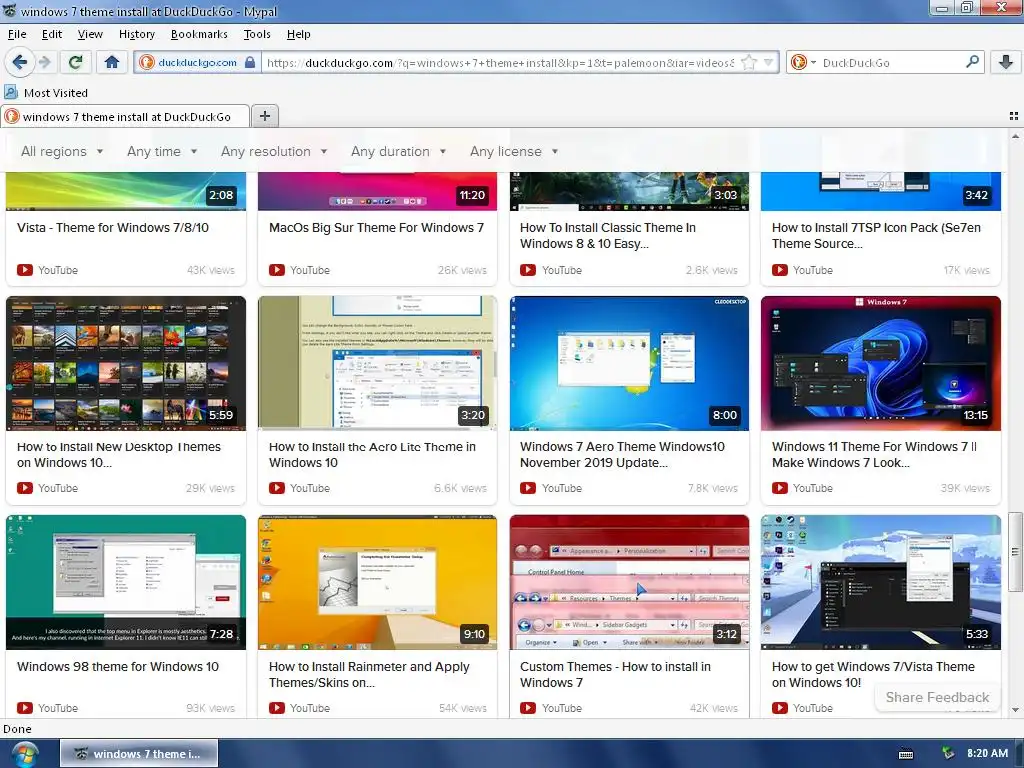The width and height of the screenshot is (1024, 768).
Task: Open the View menu
Action: pyautogui.click(x=90, y=34)
